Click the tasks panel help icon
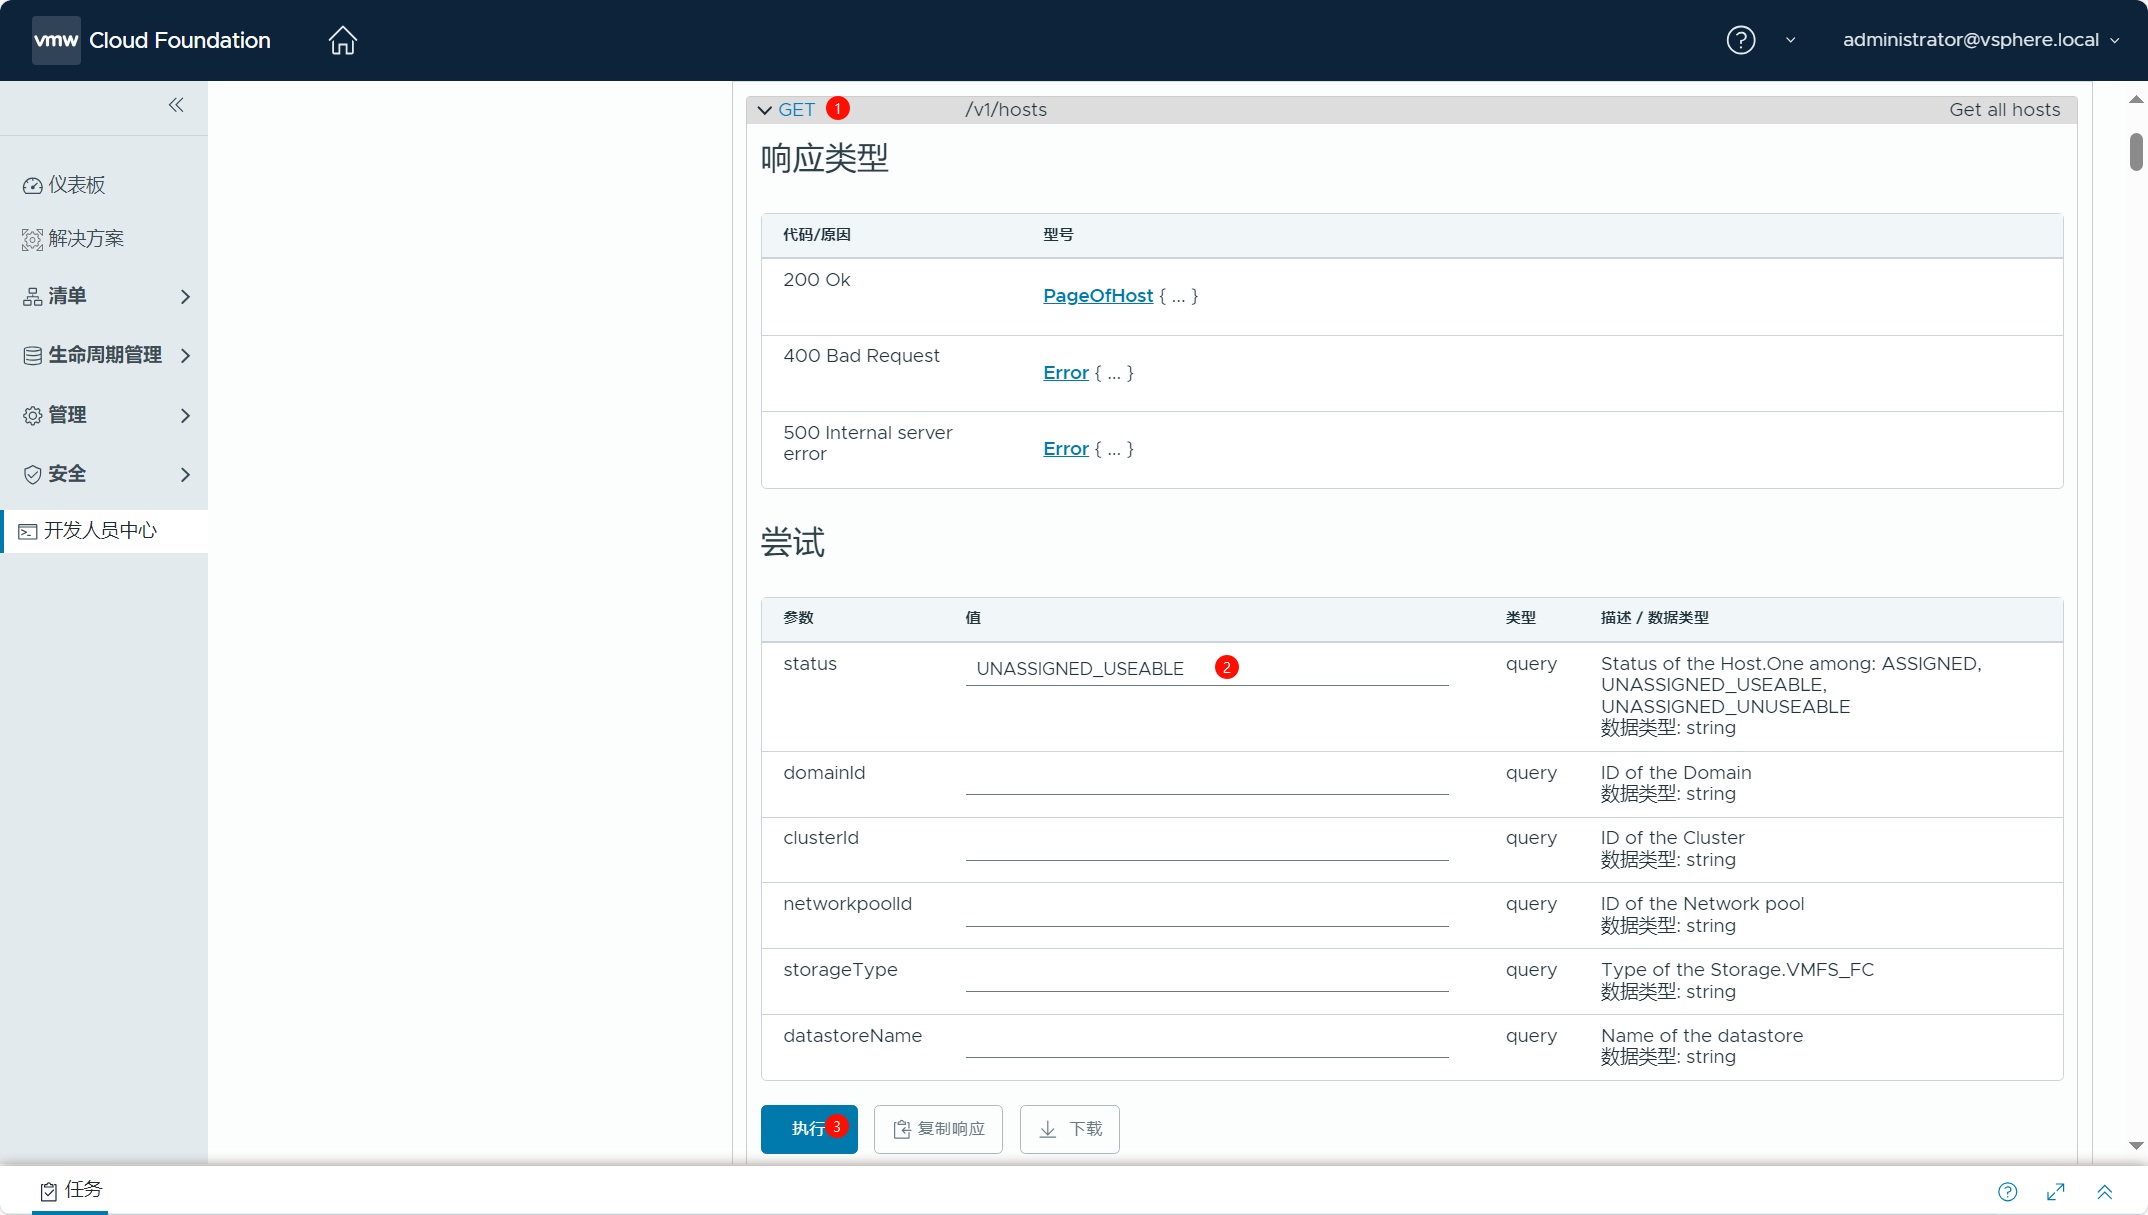Viewport: 2148px width, 1215px height. [x=2007, y=1191]
